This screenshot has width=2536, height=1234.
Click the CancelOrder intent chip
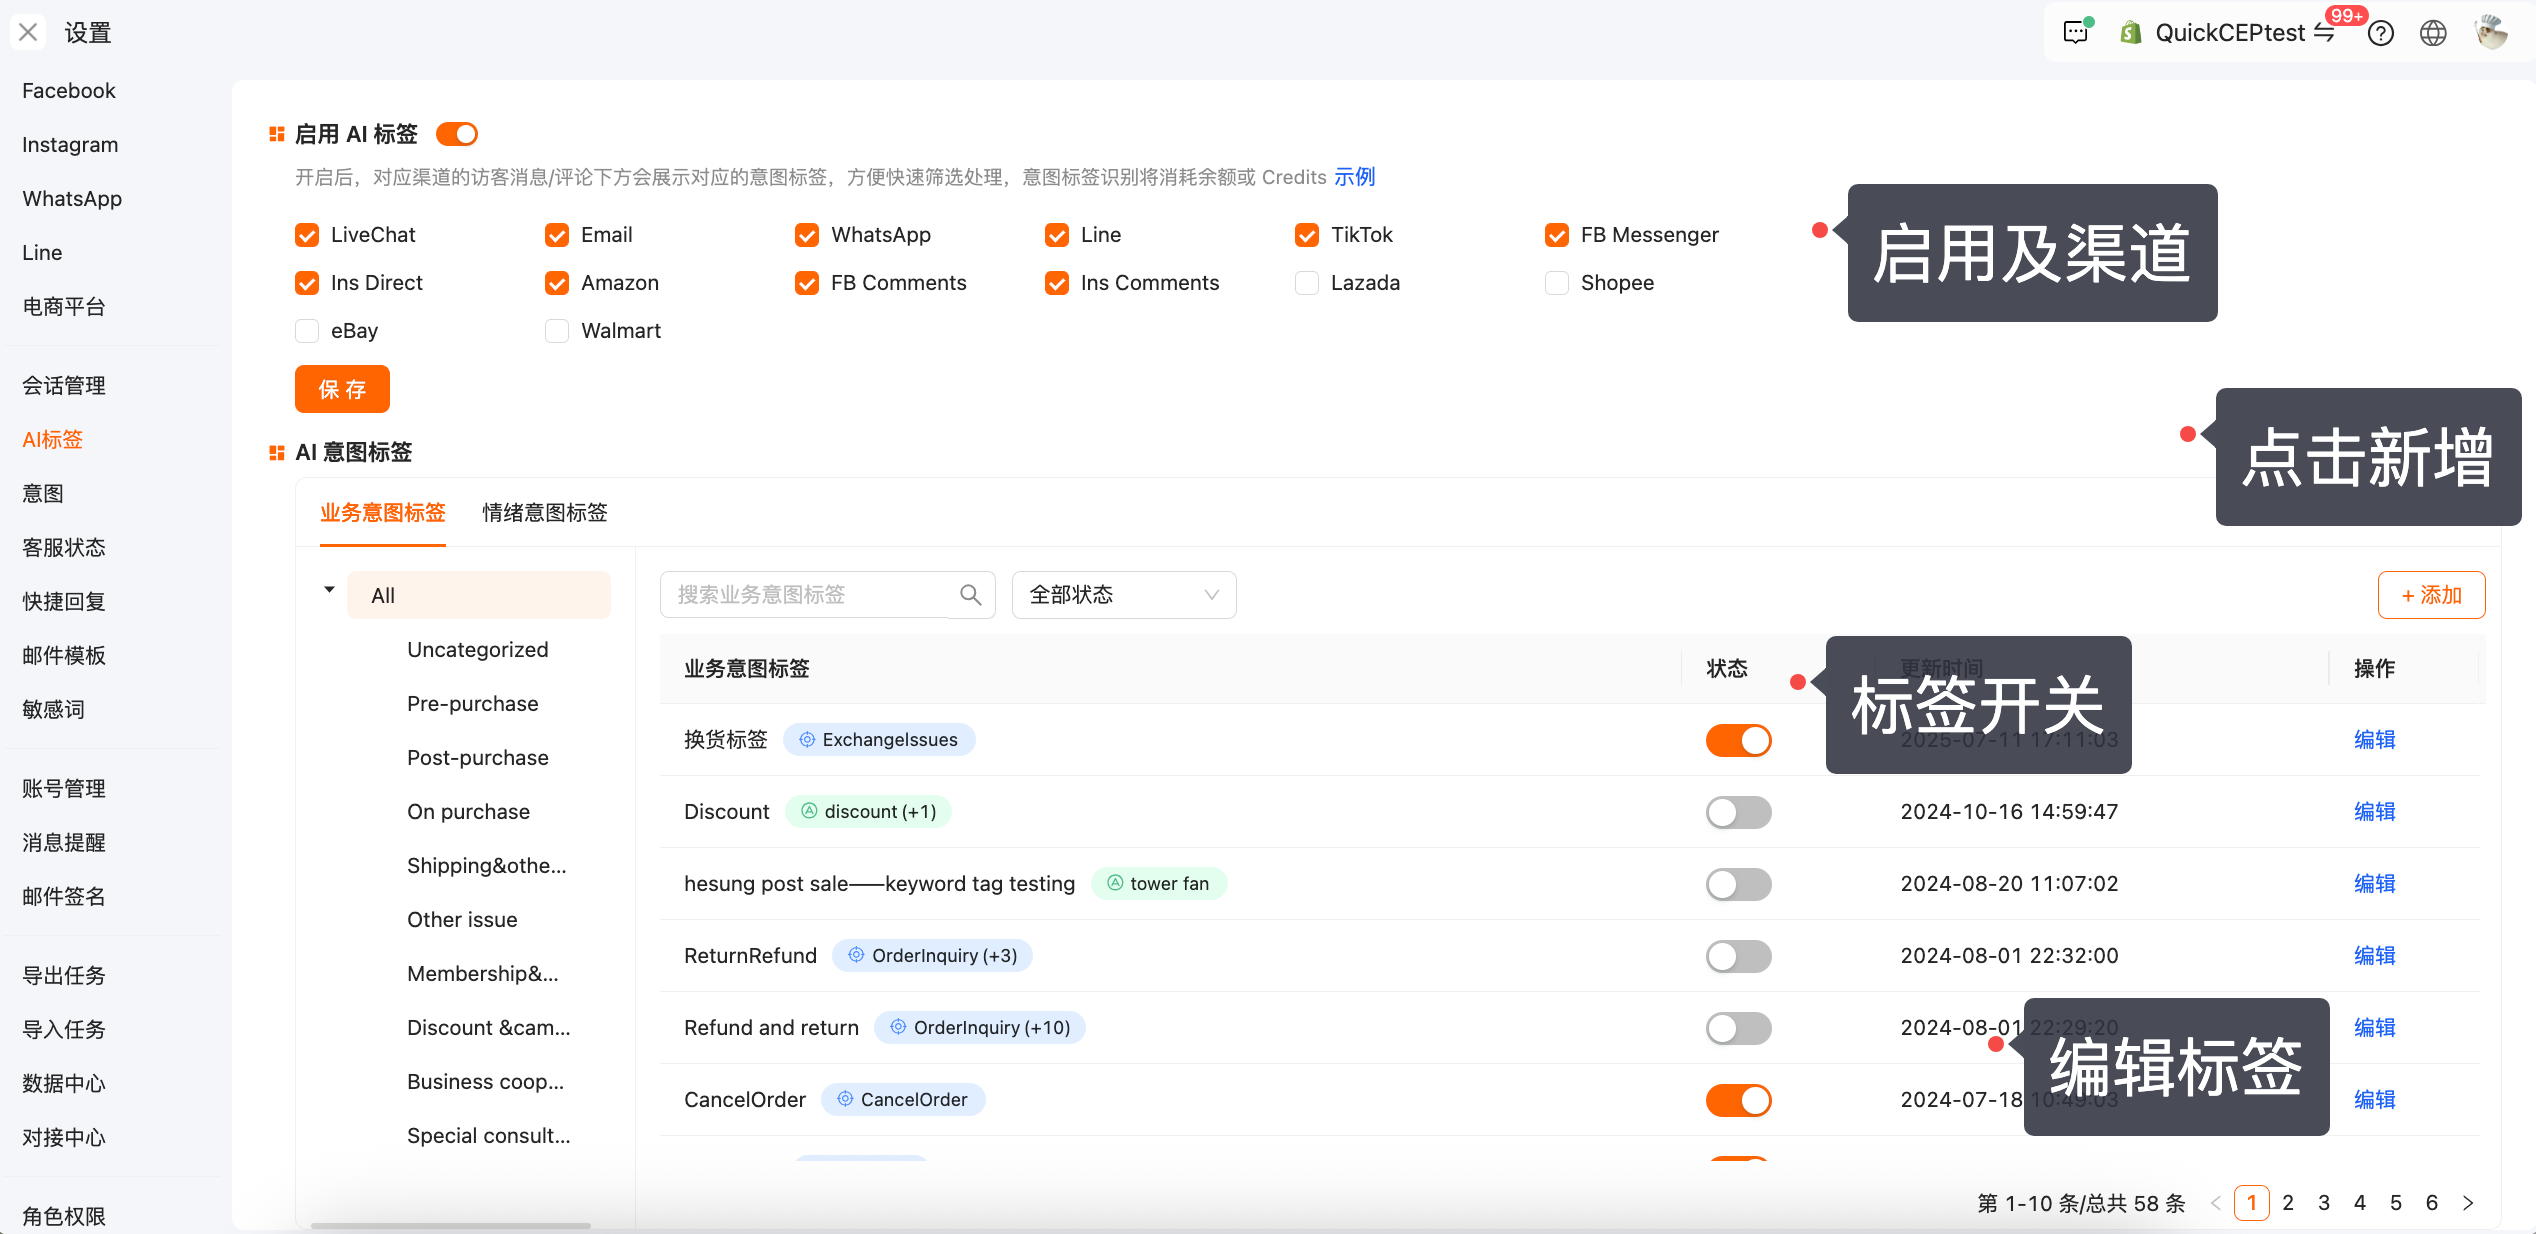[x=903, y=1099]
